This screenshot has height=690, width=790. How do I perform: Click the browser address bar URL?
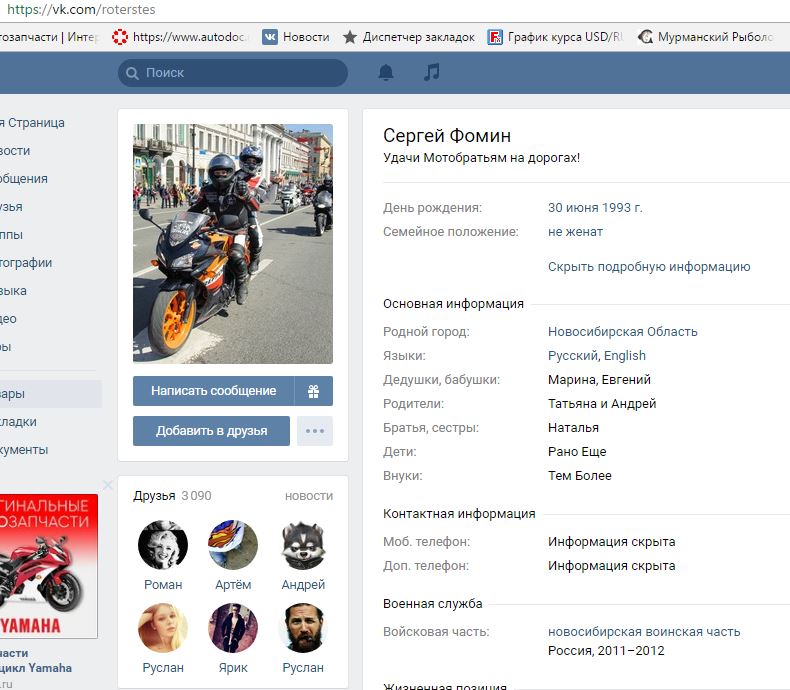82,9
